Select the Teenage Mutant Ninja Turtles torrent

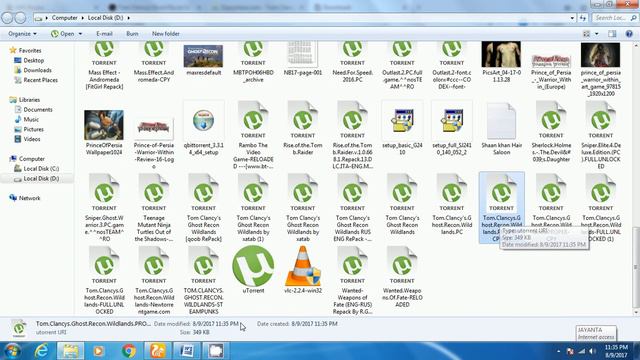(154, 207)
